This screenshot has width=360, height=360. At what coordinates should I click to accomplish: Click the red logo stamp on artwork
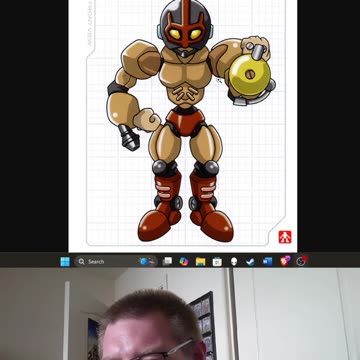click(285, 237)
